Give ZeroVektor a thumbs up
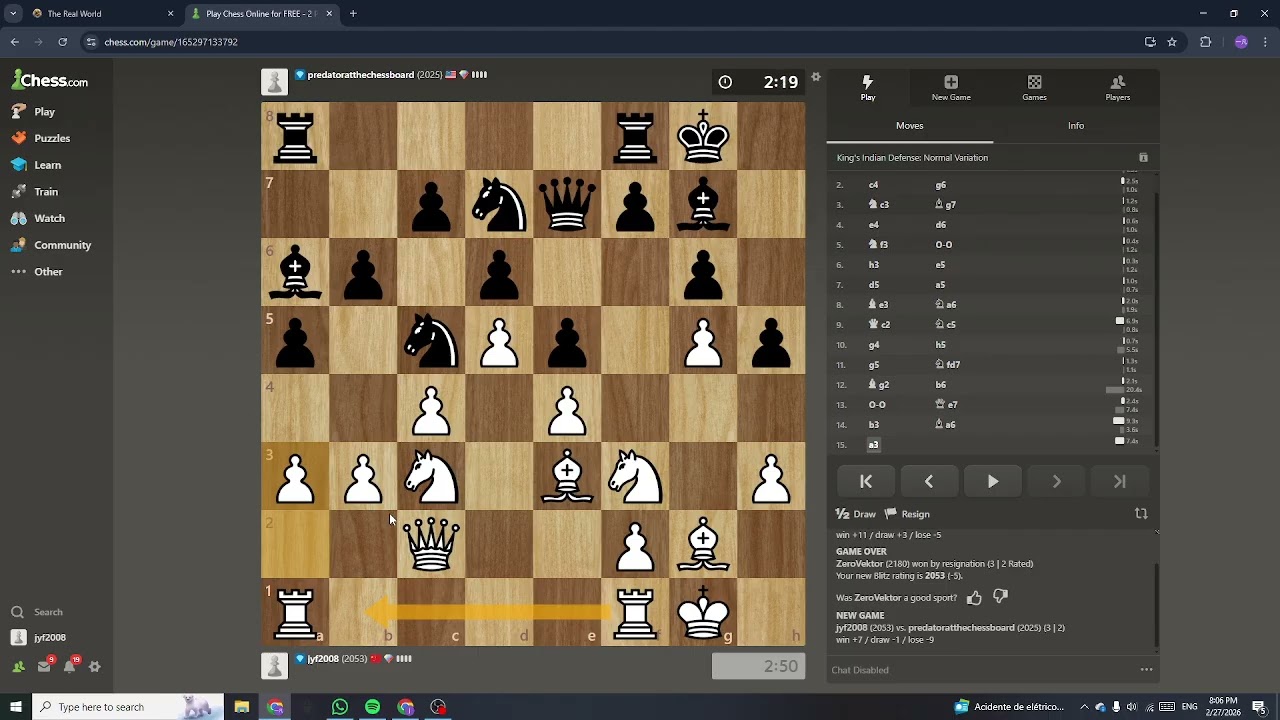This screenshot has width=1280, height=720. tap(975, 597)
